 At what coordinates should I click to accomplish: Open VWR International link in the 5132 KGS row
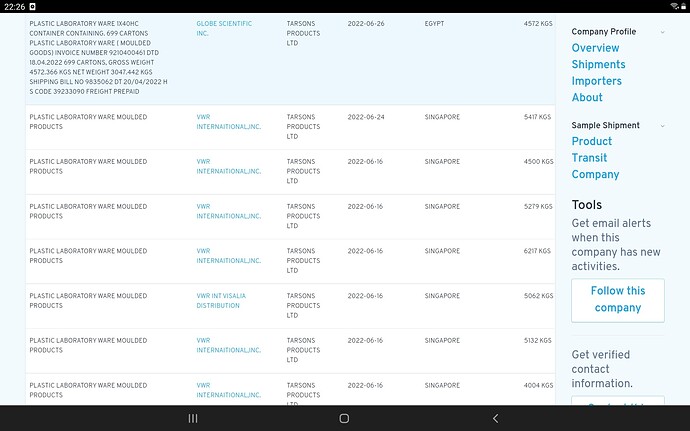[x=228, y=345]
